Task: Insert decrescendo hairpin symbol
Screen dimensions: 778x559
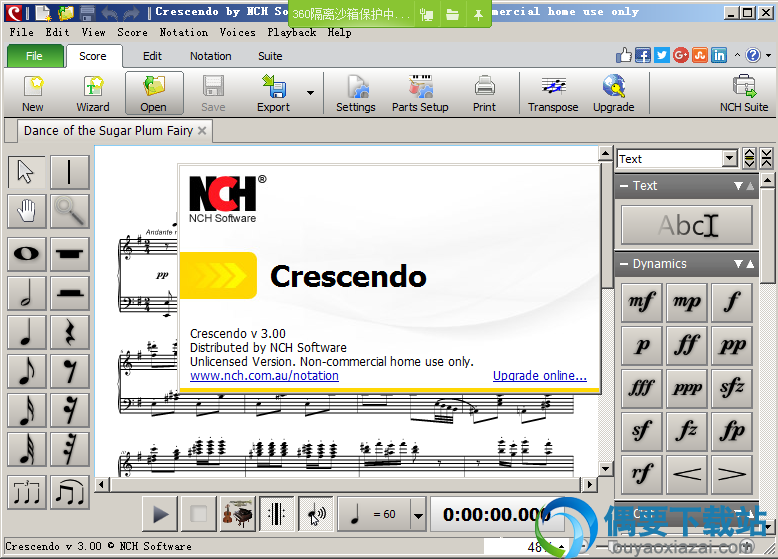Action: point(732,475)
